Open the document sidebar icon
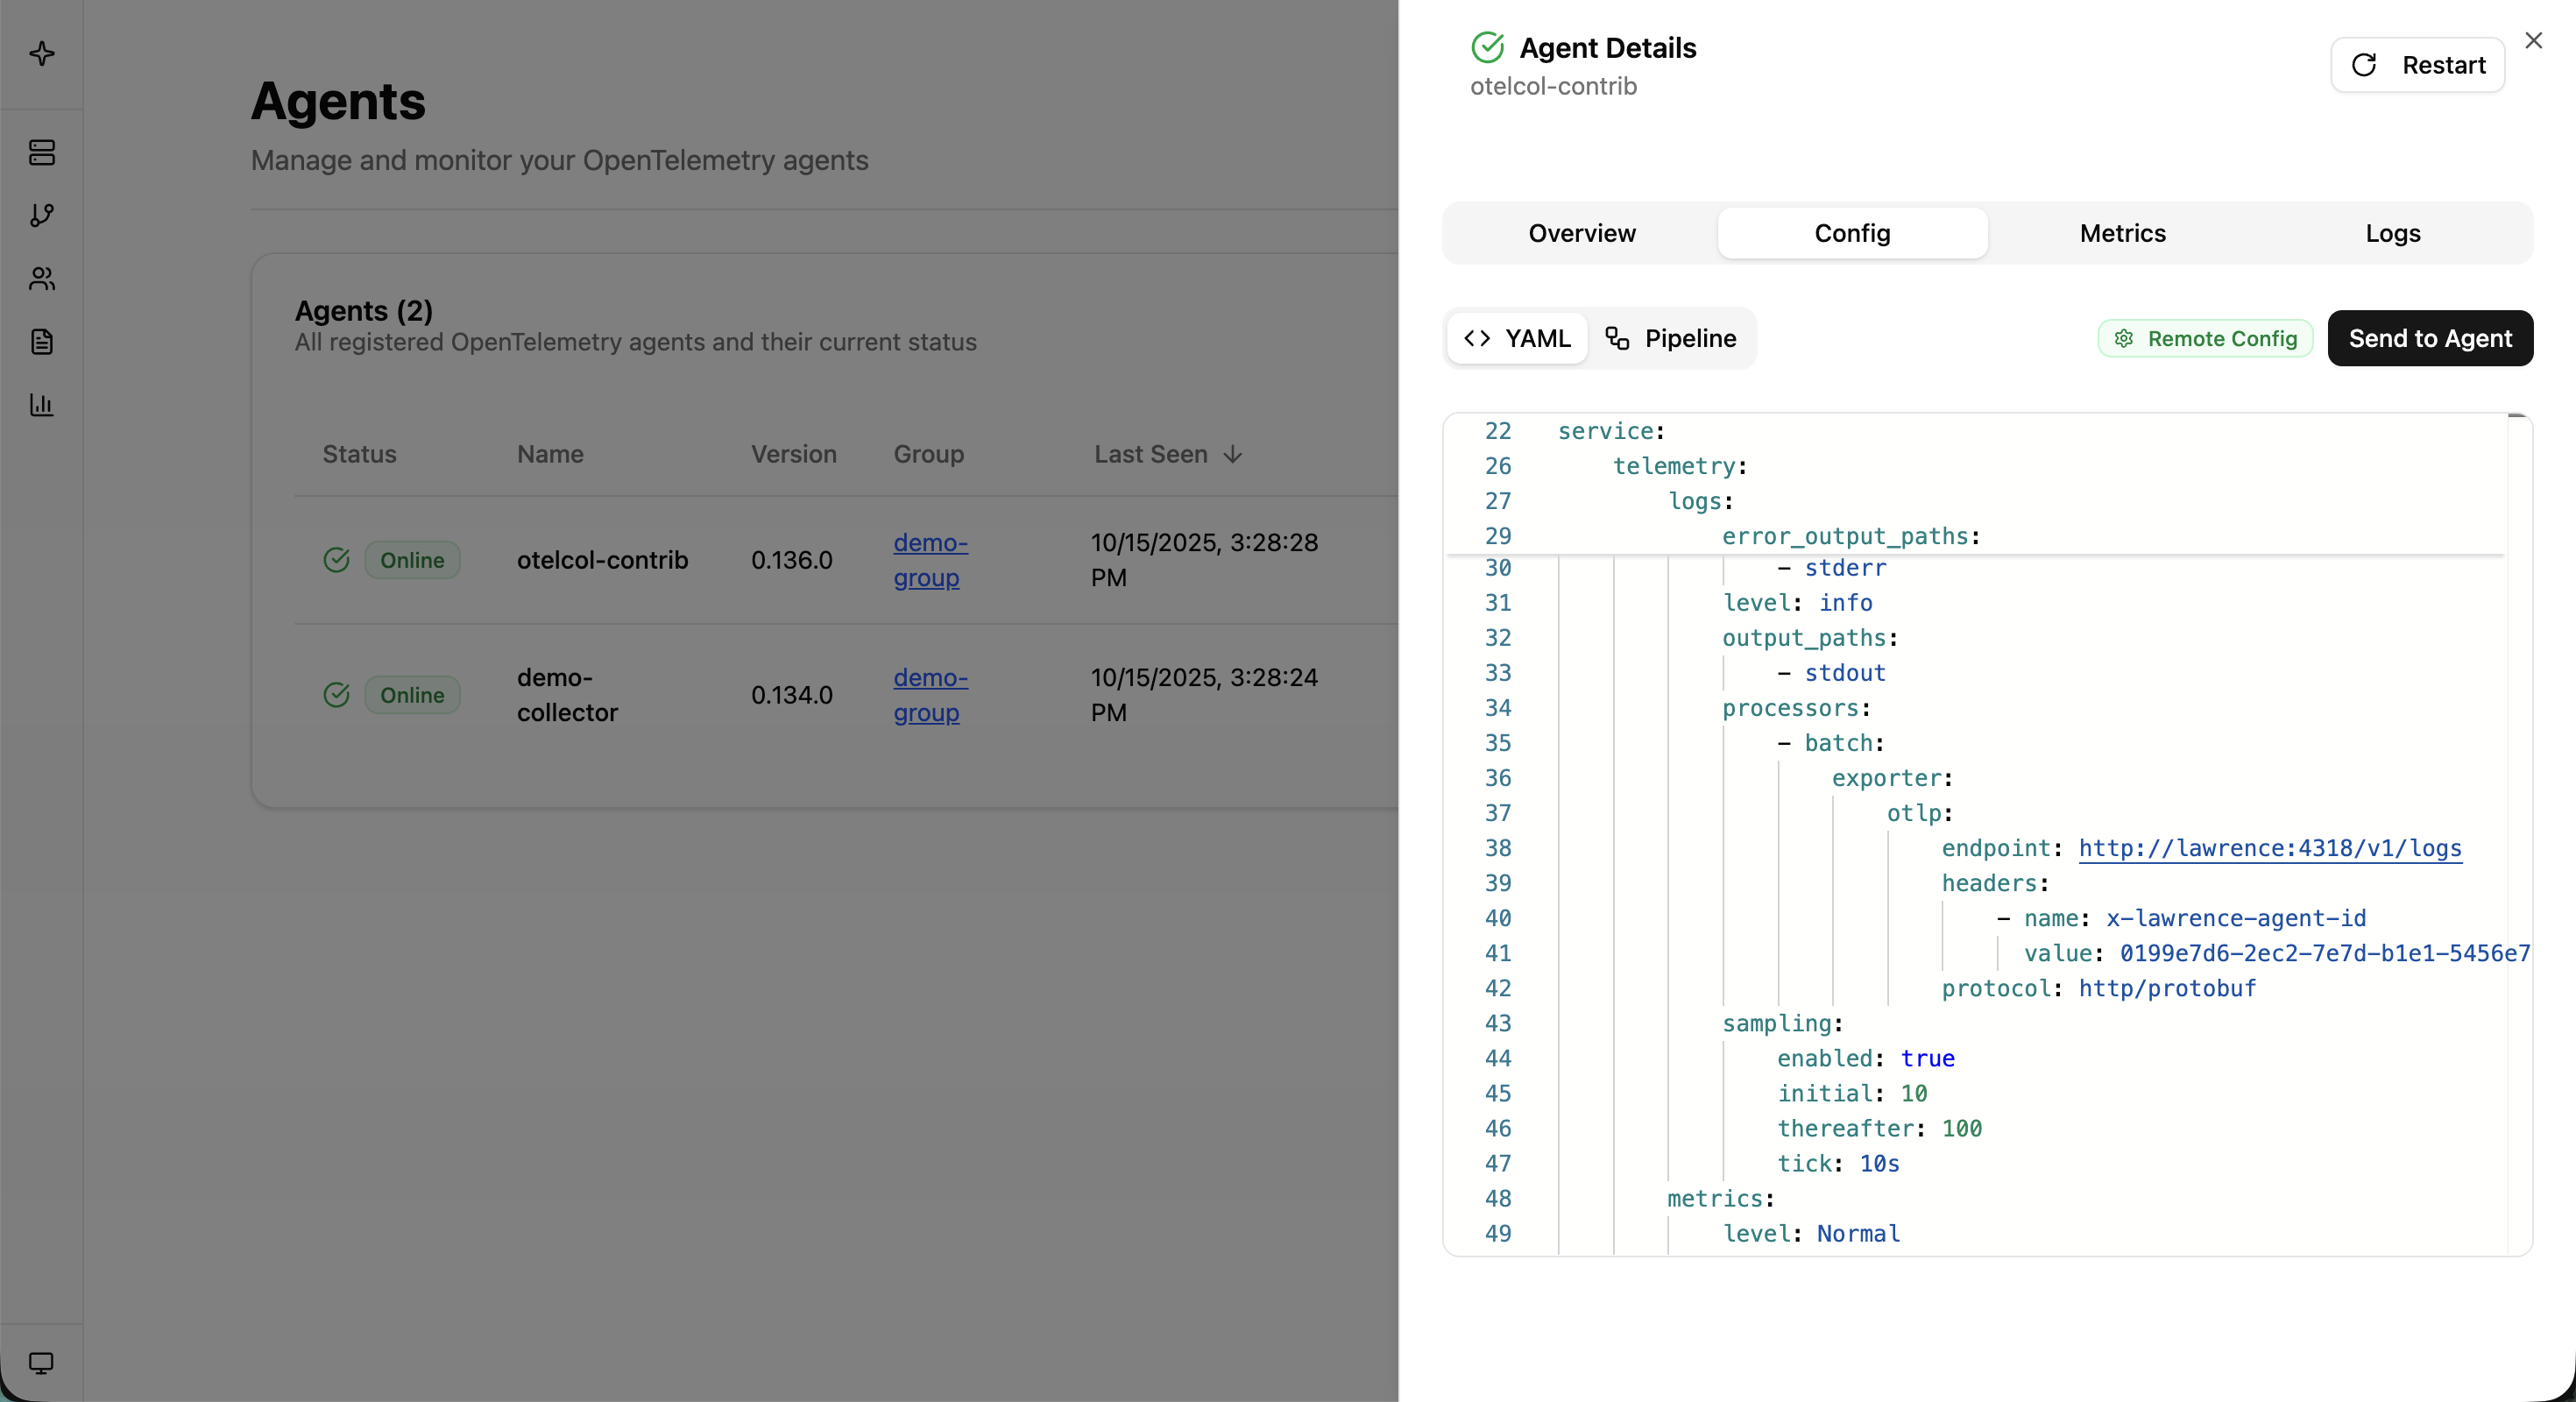This screenshot has width=2576, height=1402. 42,342
